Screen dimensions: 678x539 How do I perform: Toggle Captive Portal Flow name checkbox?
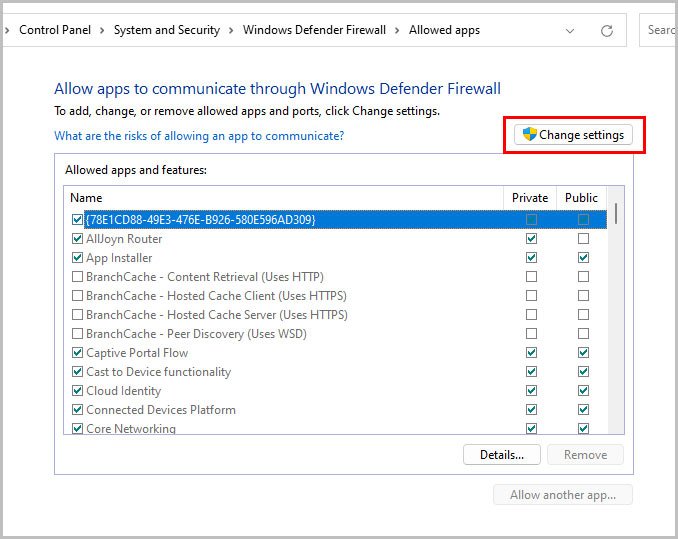[x=77, y=353]
